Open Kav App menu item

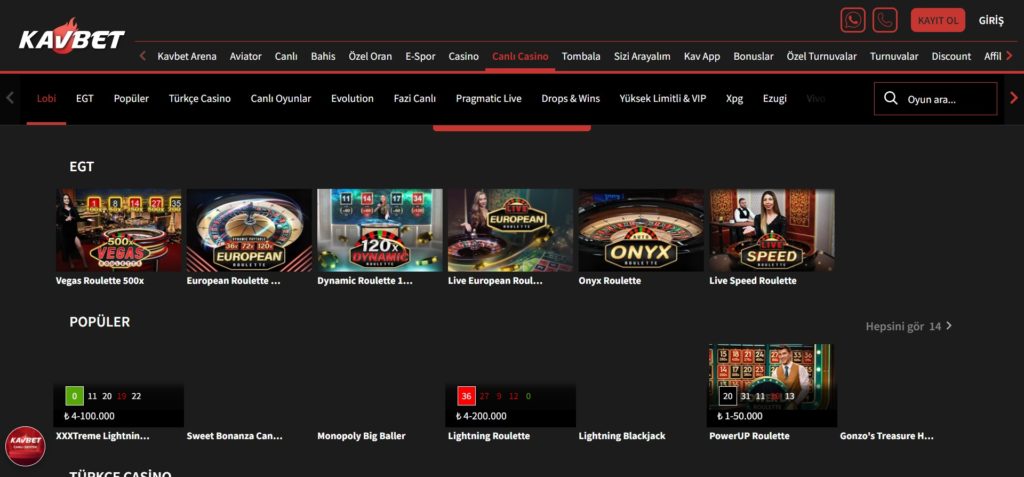tap(702, 56)
